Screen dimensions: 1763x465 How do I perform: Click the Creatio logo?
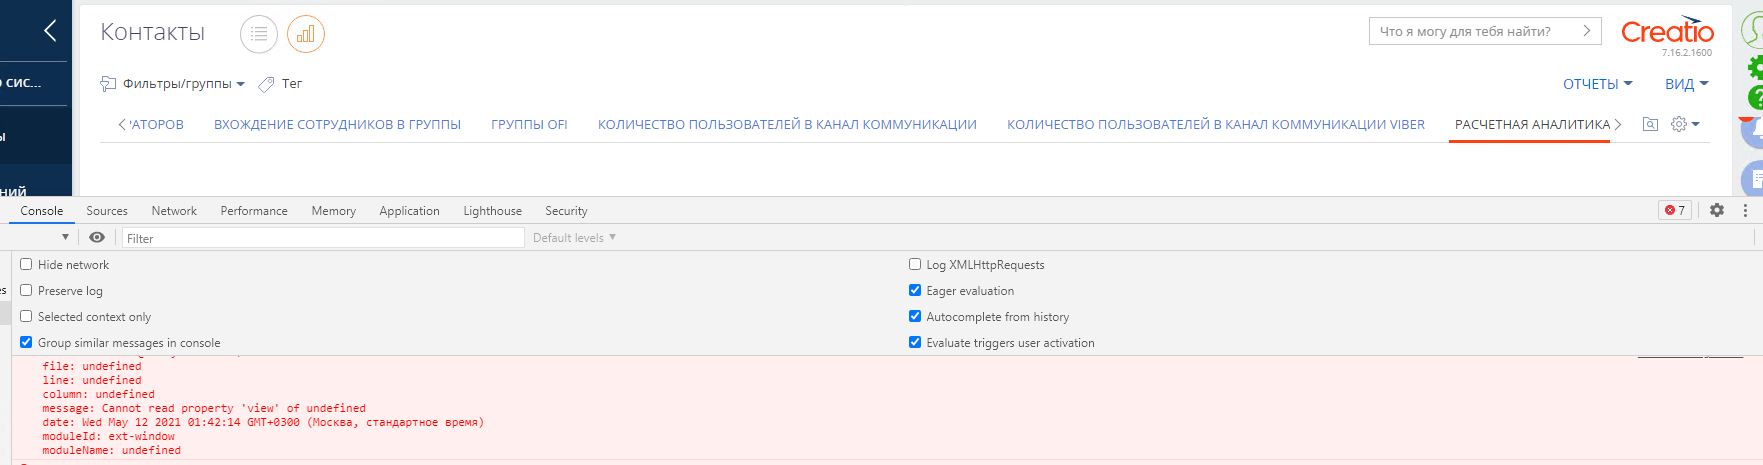1667,31
